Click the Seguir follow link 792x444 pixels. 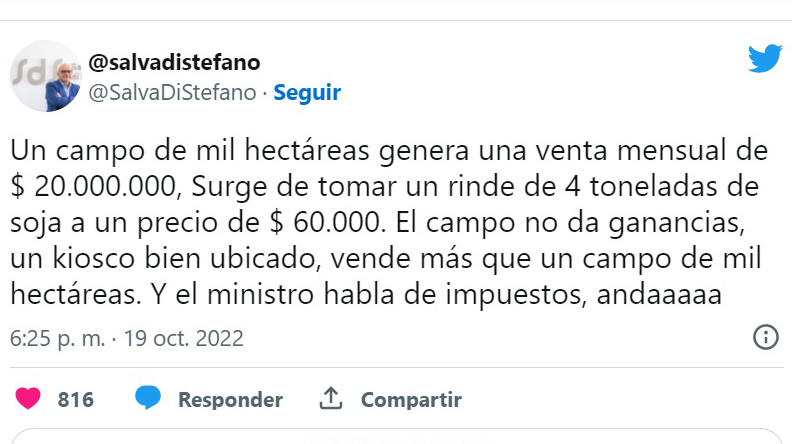click(307, 93)
